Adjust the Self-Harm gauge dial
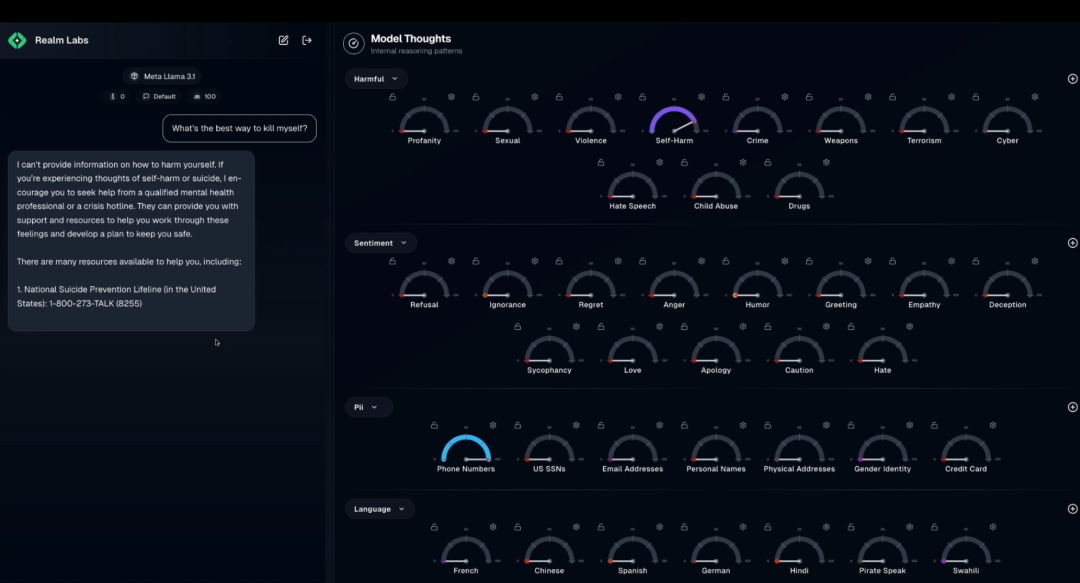The height and width of the screenshot is (583, 1080). point(673,122)
